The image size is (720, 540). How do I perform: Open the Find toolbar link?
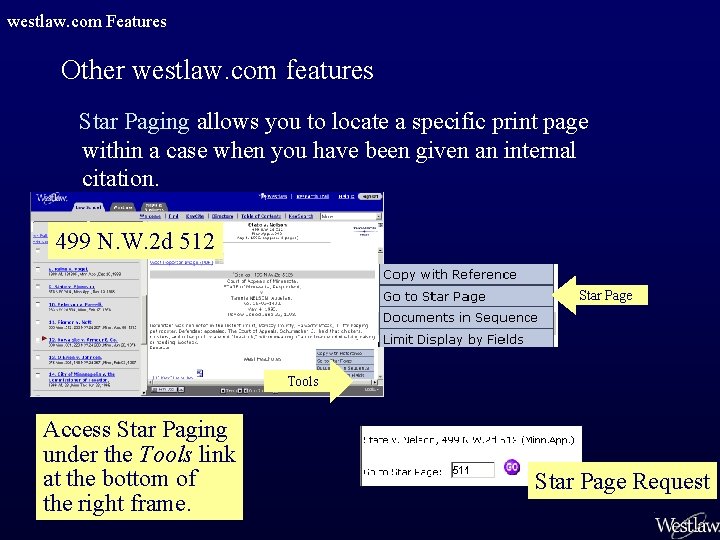pyautogui.click(x=174, y=216)
